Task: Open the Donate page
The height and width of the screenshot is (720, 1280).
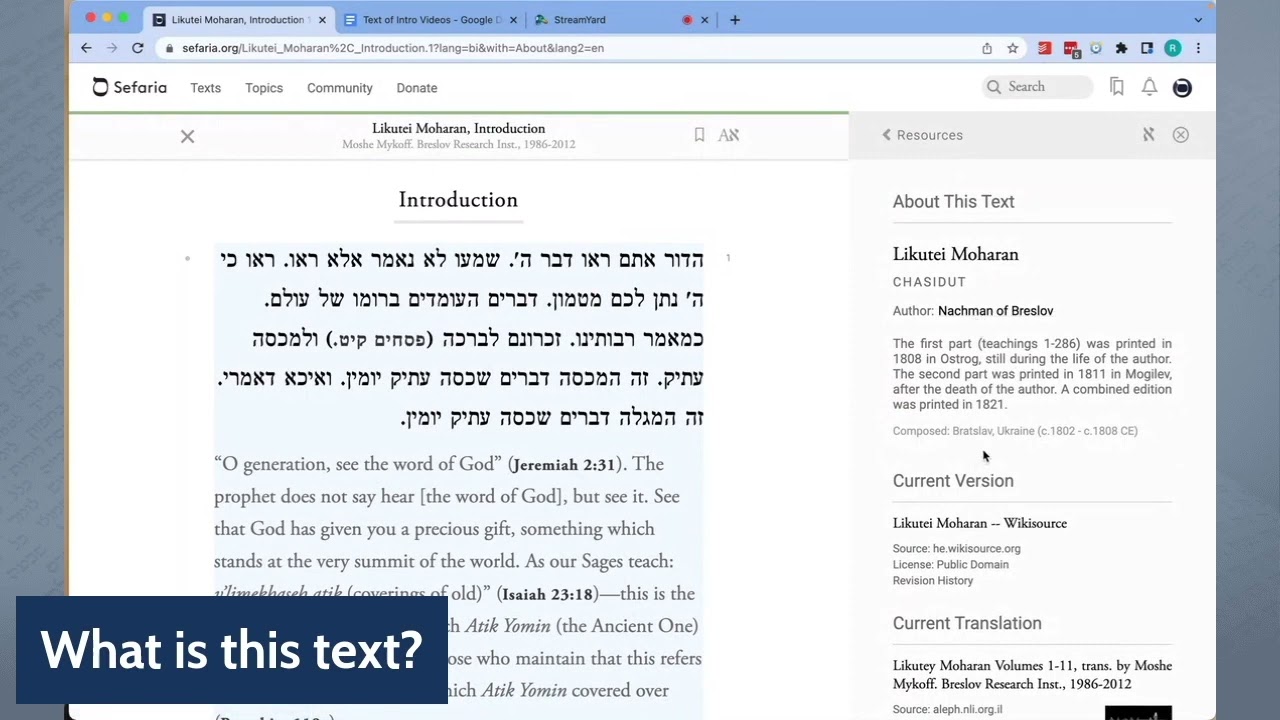Action: [417, 88]
